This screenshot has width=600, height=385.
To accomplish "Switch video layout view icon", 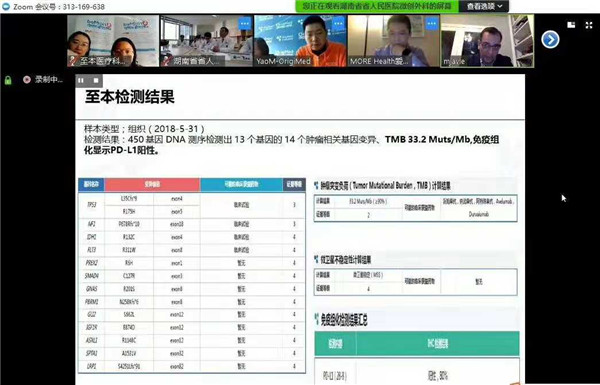I will click(571, 25).
